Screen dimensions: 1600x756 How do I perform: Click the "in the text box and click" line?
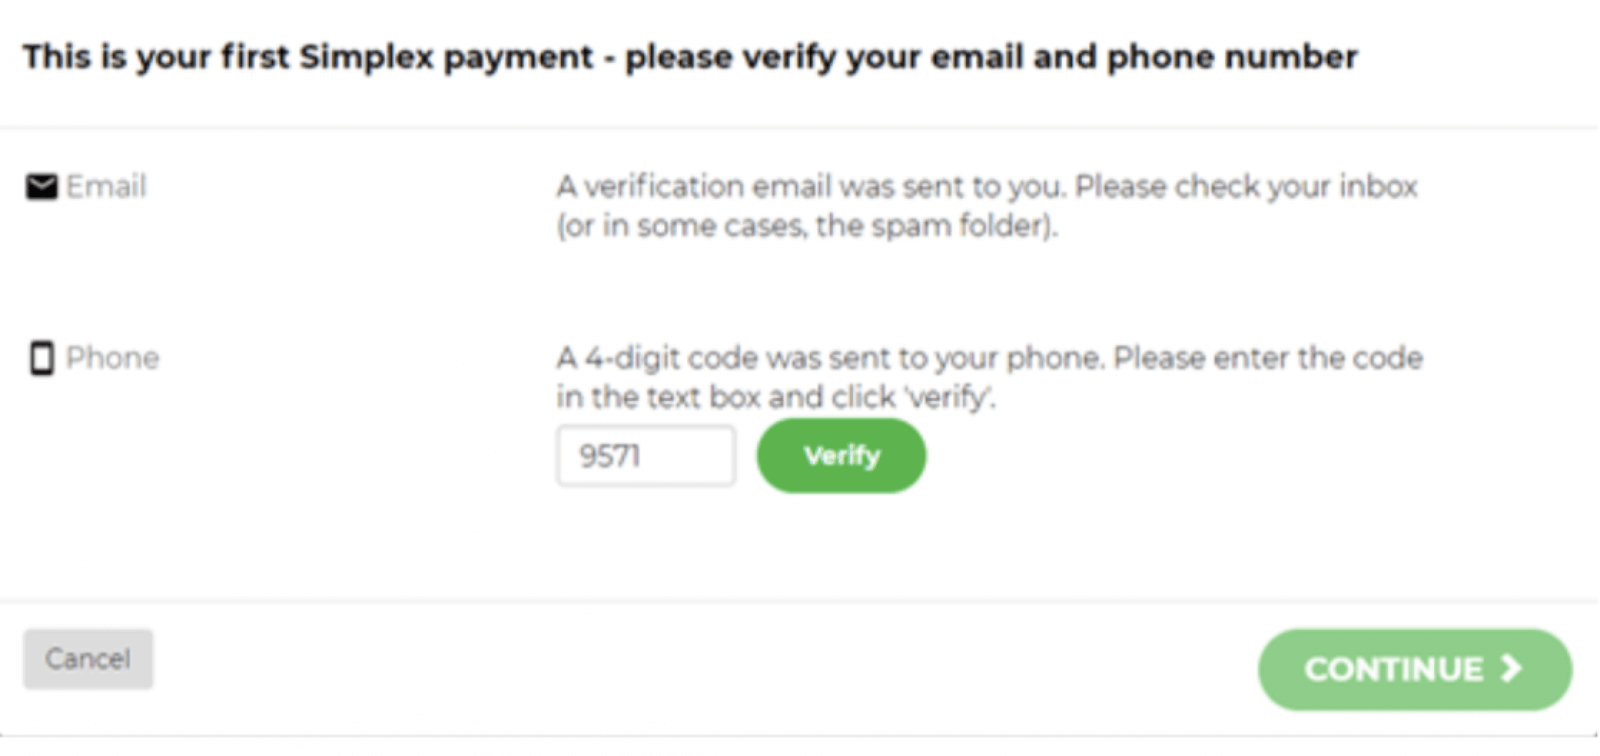point(775,397)
